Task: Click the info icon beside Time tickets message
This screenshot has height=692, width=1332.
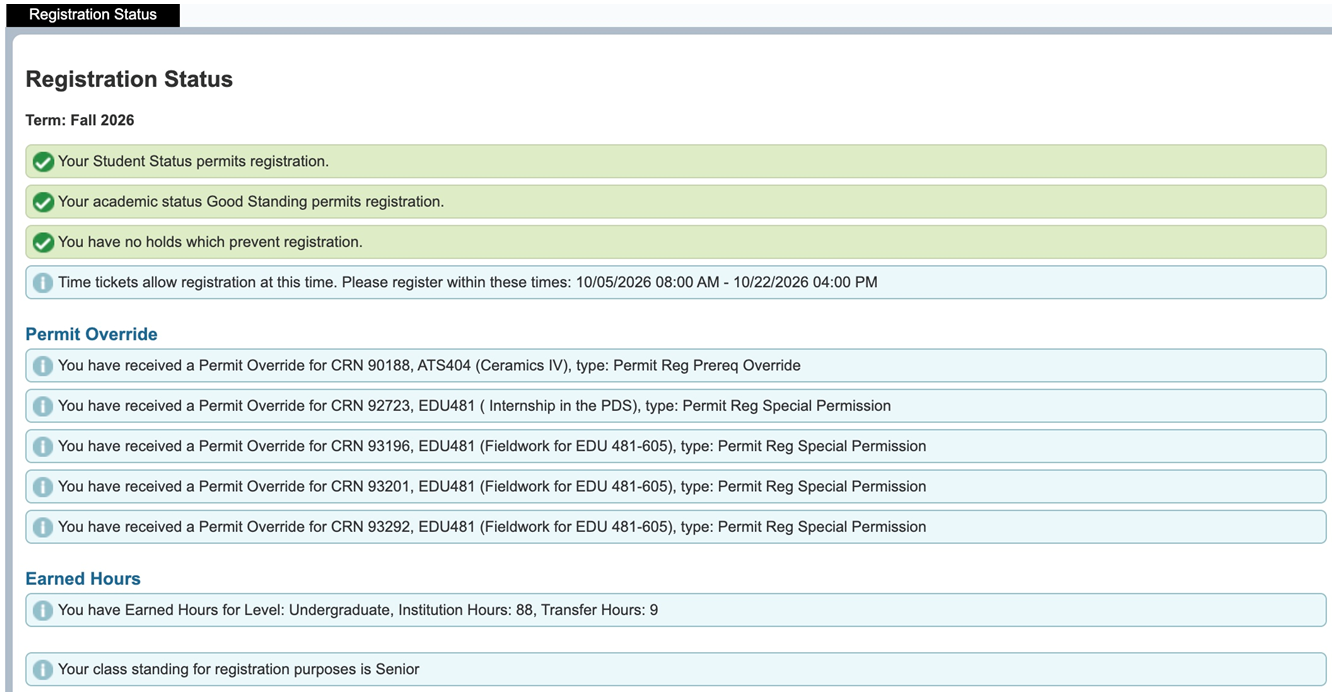Action: click(x=43, y=283)
